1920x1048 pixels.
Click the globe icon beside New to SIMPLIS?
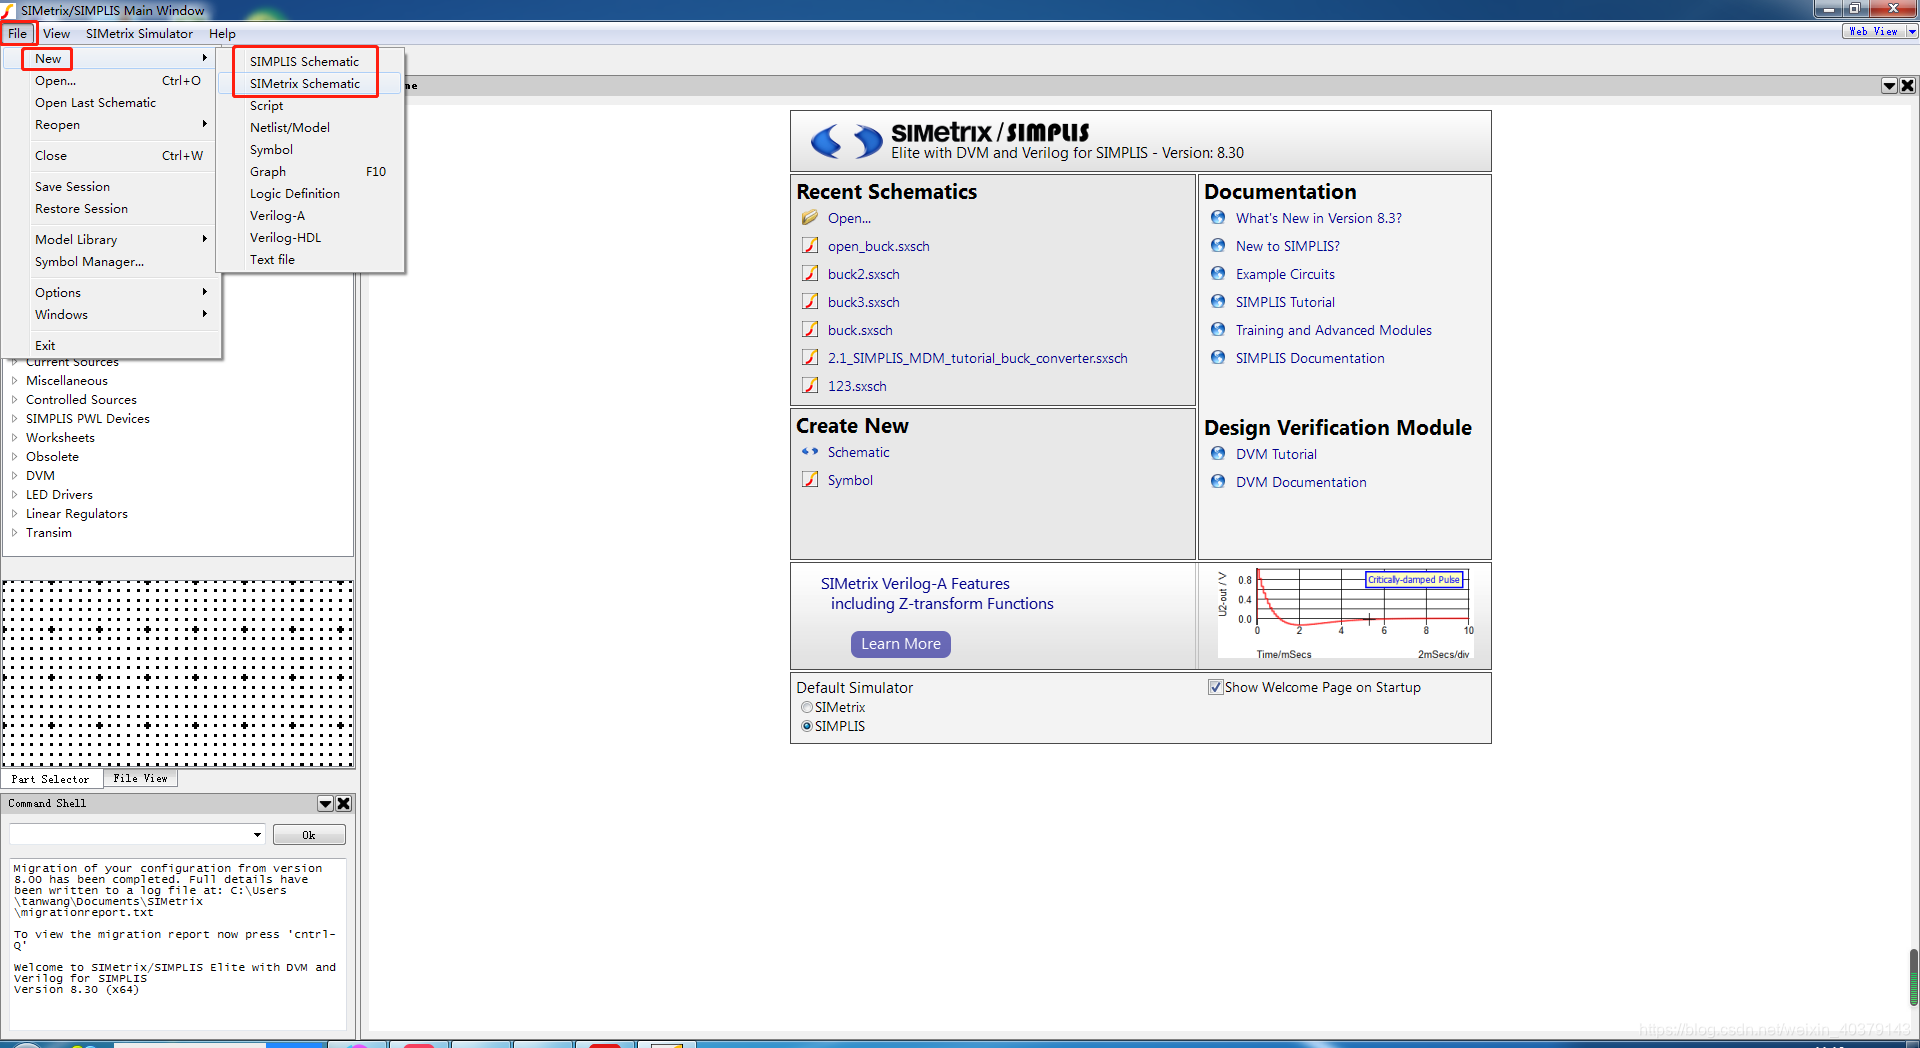[1218, 246]
